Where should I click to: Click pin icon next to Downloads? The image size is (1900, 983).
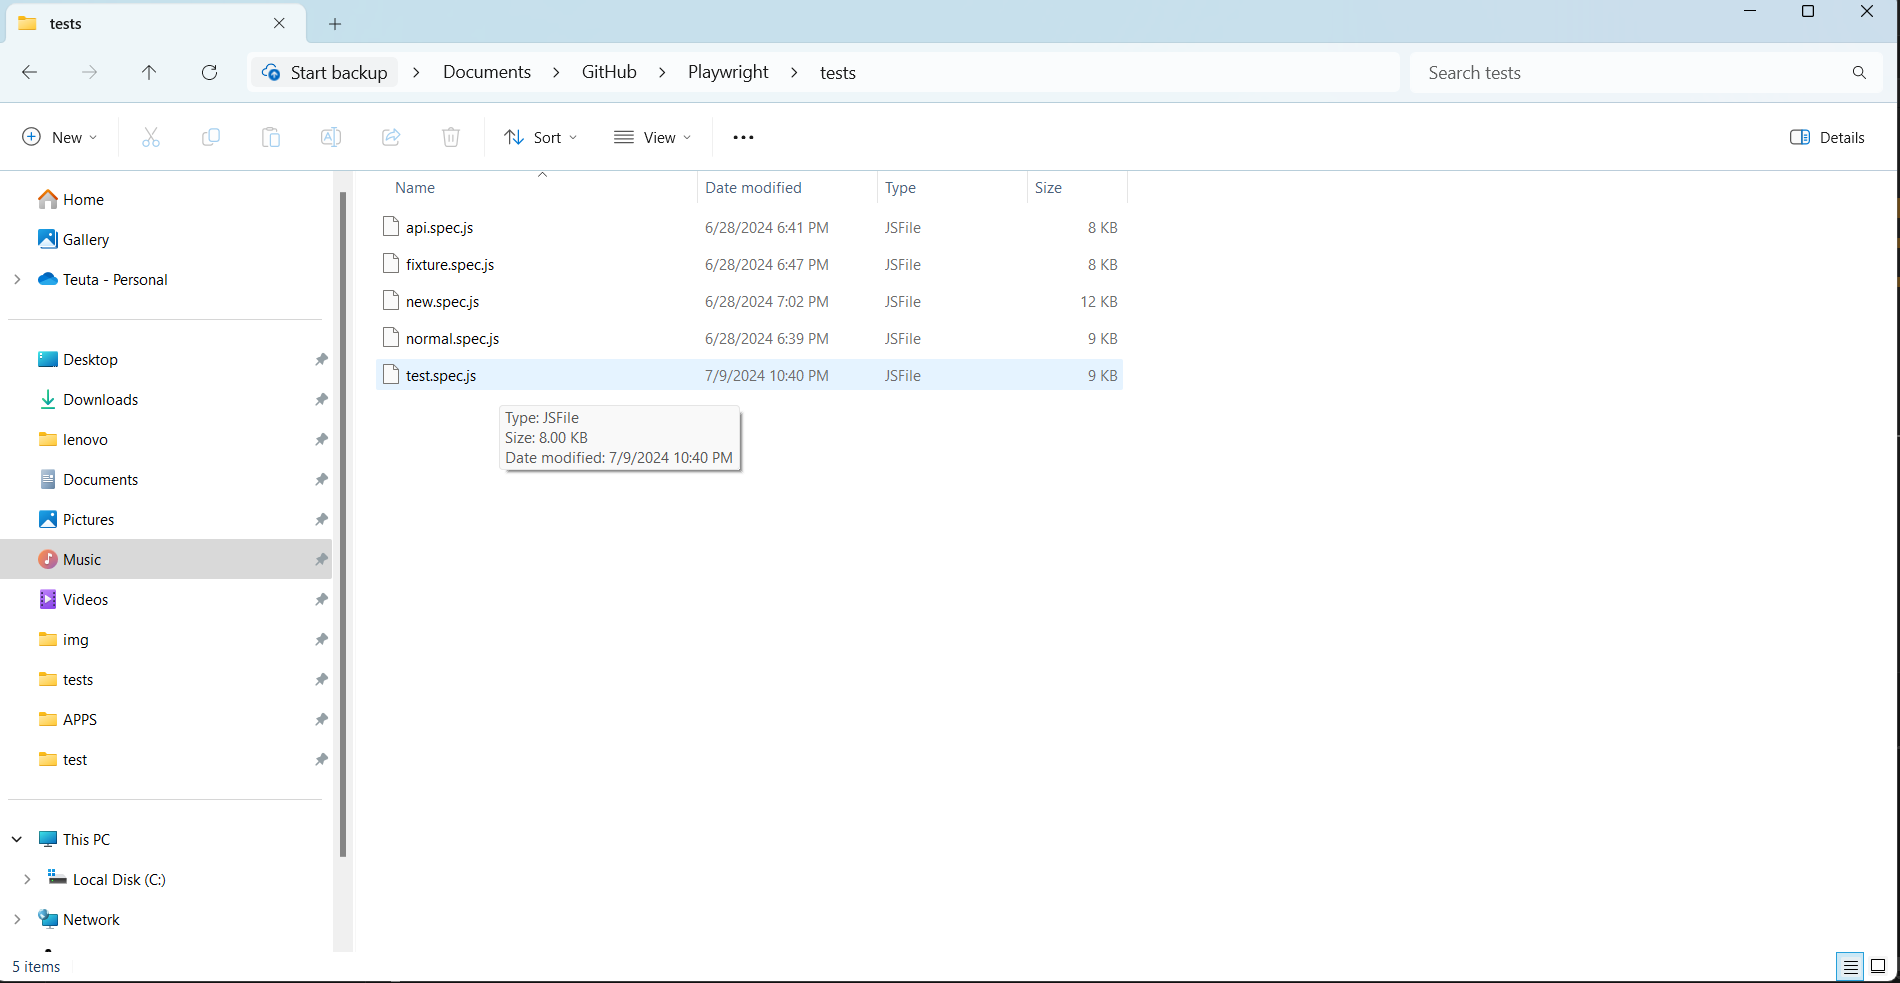pos(321,399)
